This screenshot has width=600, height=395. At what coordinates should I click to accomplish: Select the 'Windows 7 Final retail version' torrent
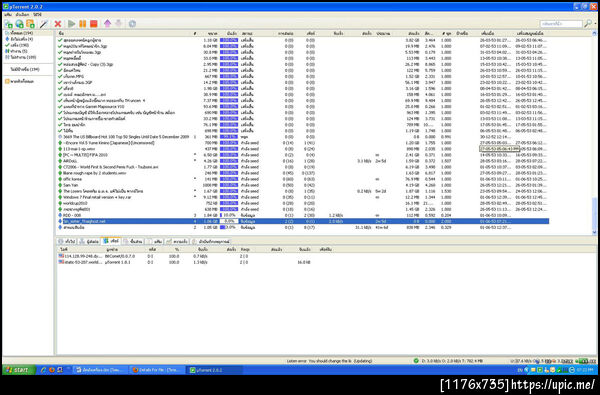click(x=302, y=197)
